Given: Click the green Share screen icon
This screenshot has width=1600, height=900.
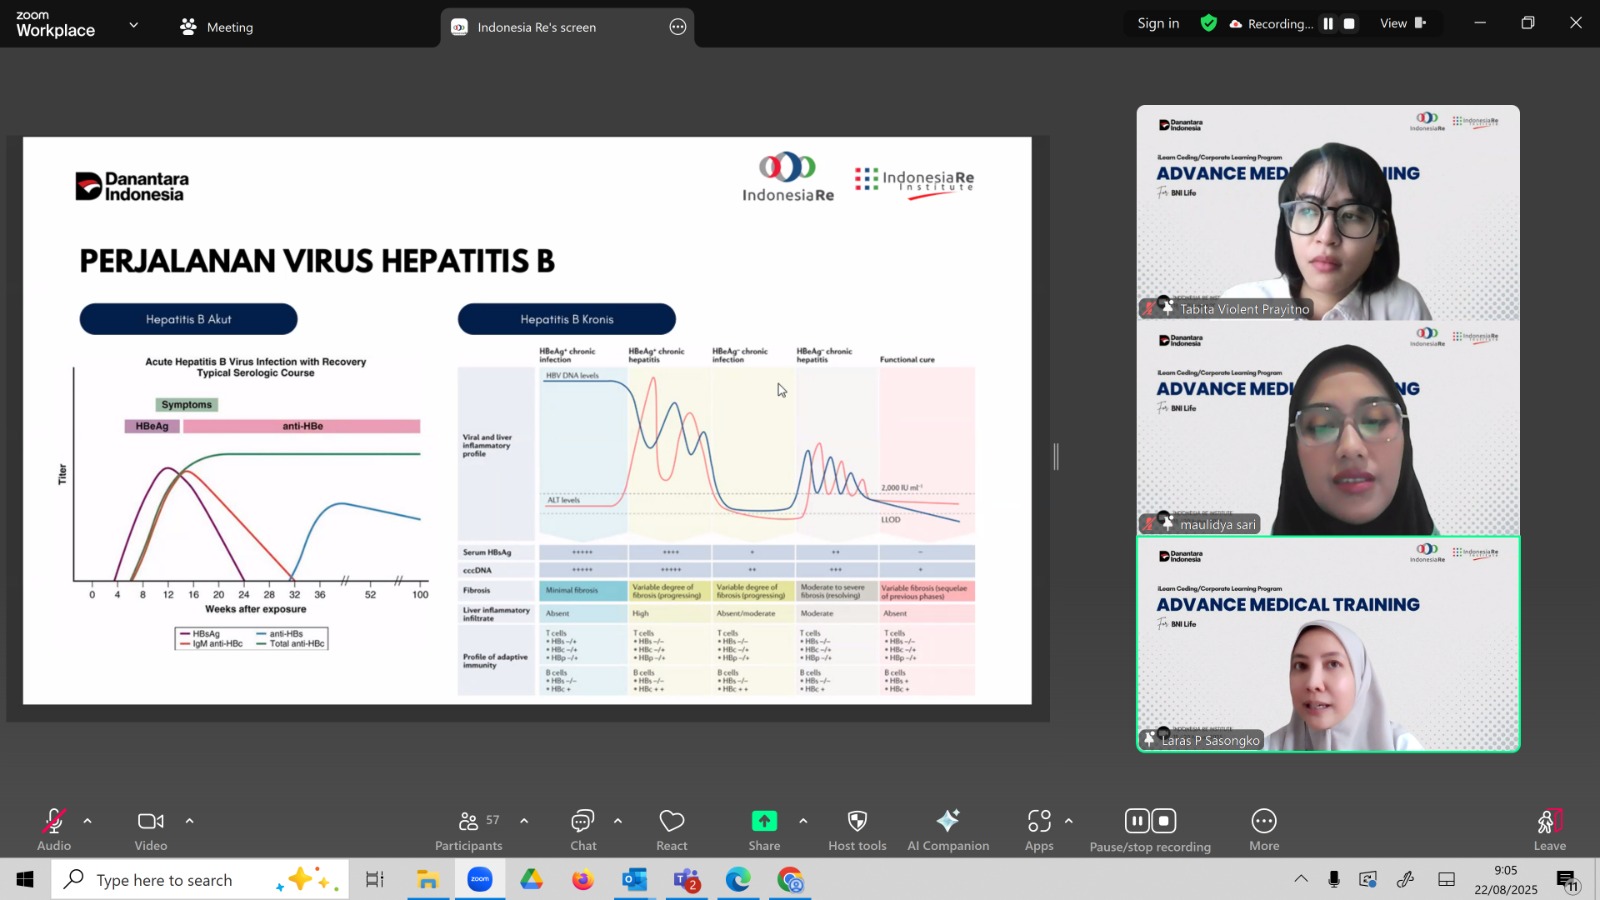Looking at the screenshot, I should pyautogui.click(x=764, y=821).
